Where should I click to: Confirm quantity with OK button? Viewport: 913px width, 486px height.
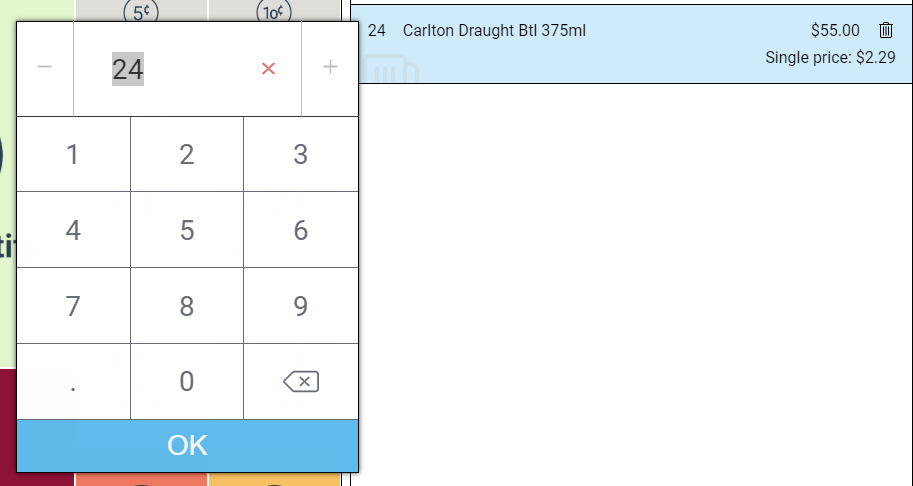pyautogui.click(x=187, y=445)
